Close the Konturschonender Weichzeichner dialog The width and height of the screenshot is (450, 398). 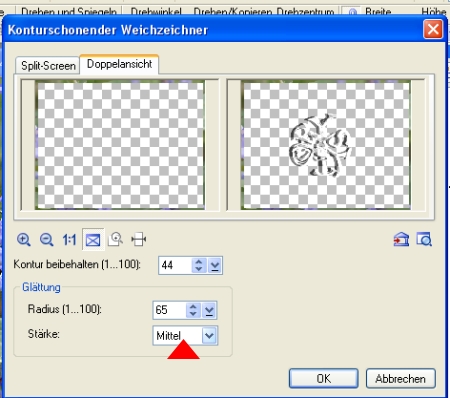(433, 29)
